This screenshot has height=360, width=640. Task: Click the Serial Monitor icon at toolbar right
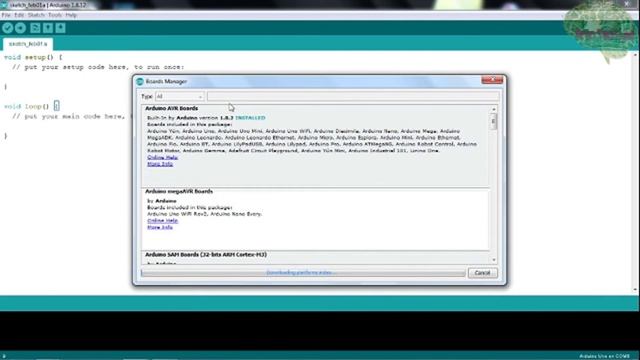(x=627, y=28)
